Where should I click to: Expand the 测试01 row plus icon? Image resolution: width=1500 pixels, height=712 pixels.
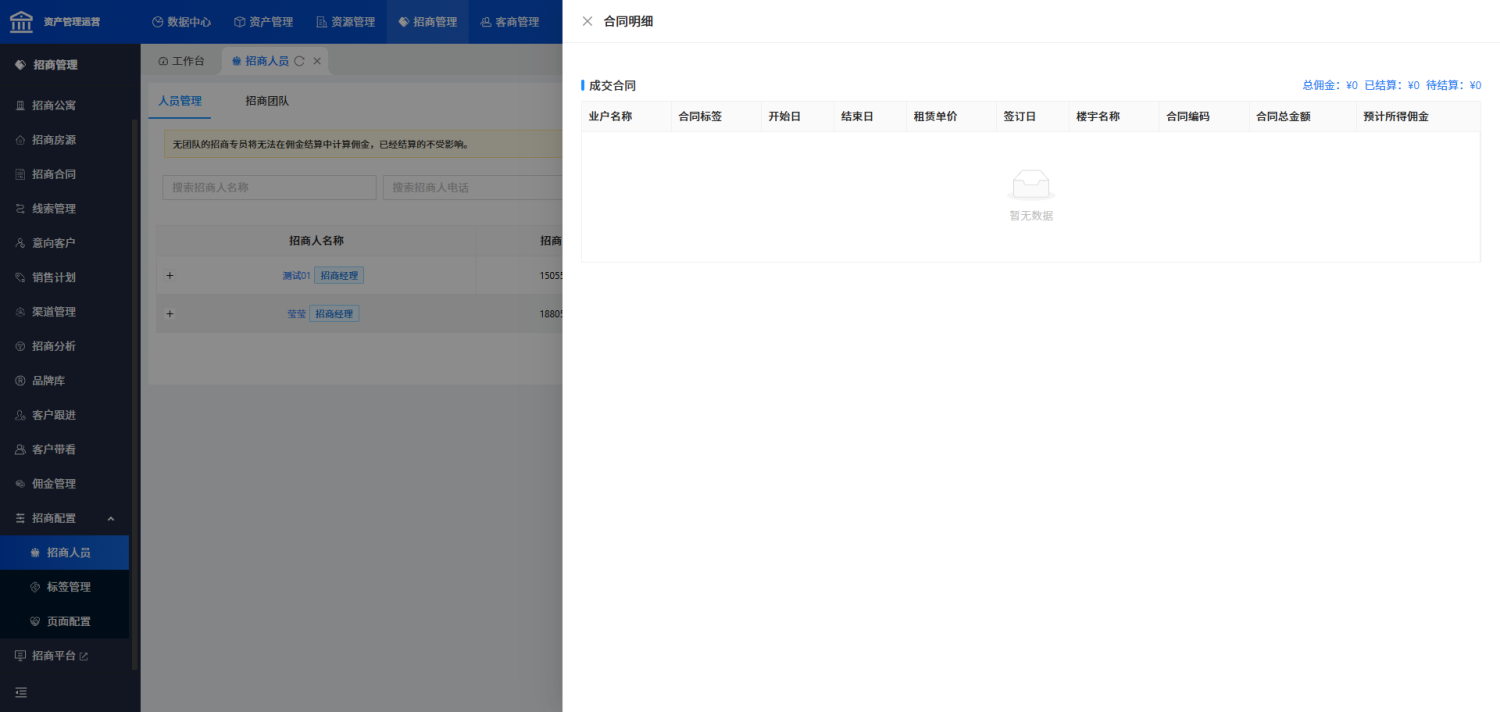pyautogui.click(x=169, y=276)
